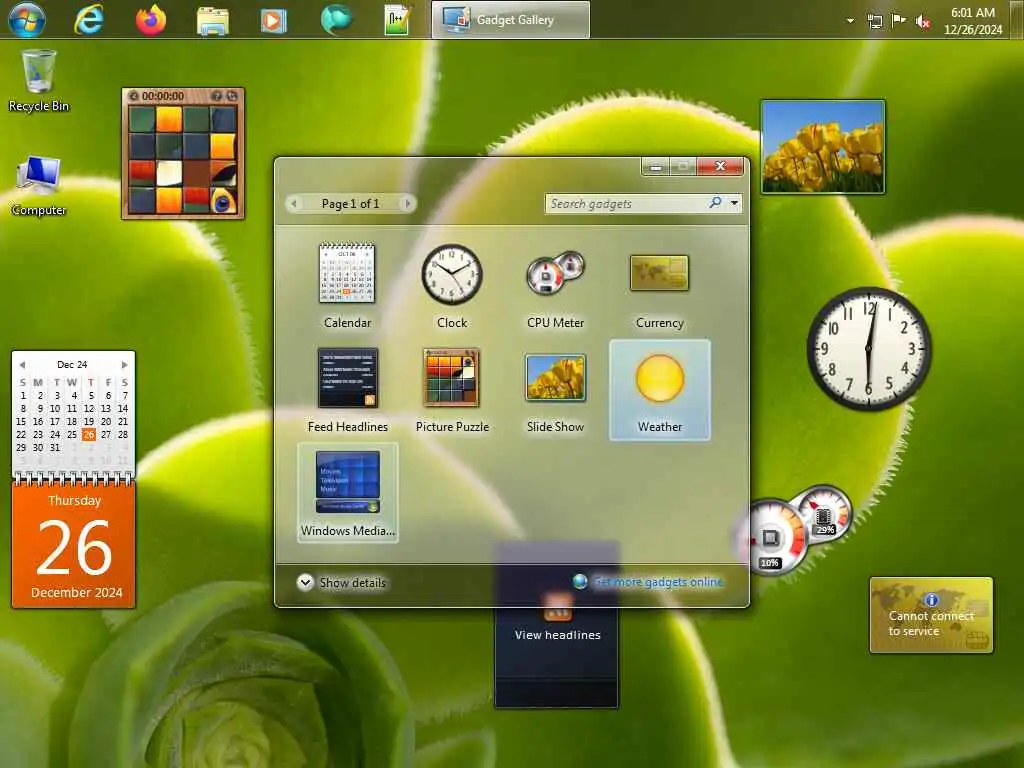Click the CPU meter gadget dial on desktop

coord(773,537)
